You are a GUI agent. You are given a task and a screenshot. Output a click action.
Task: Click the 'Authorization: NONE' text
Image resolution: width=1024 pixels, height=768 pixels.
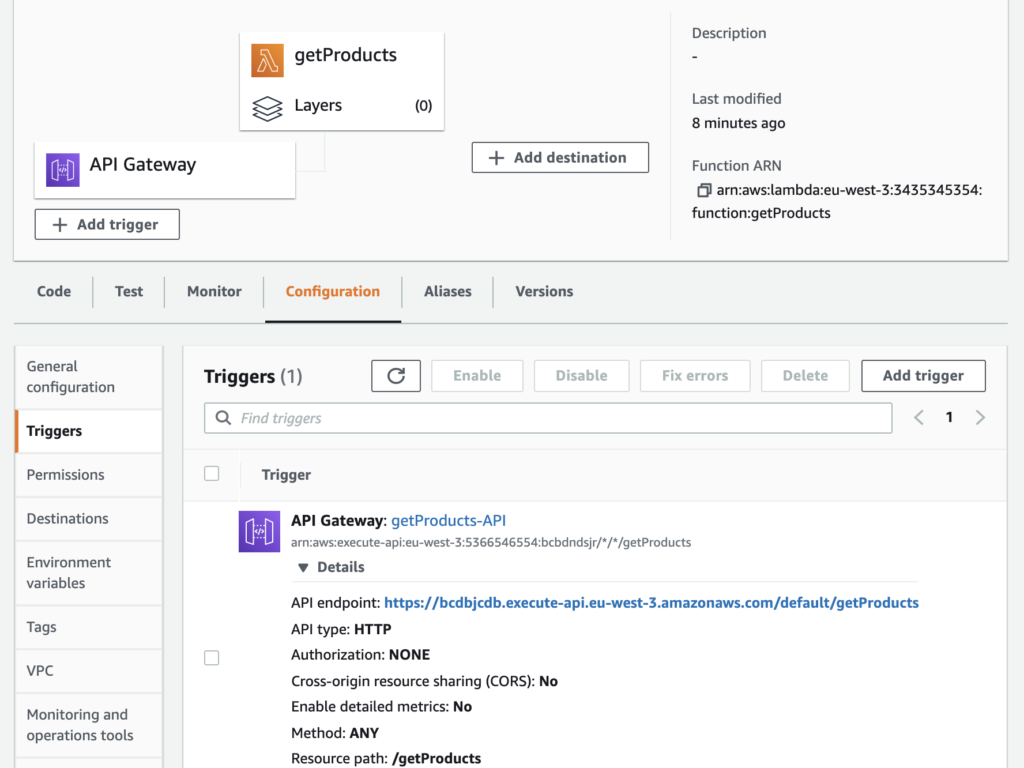pyautogui.click(x=360, y=654)
